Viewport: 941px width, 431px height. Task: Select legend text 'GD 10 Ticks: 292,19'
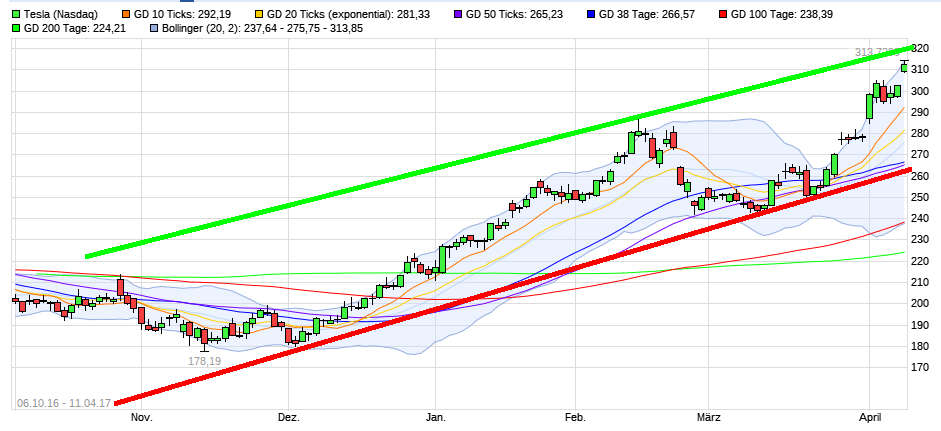[x=182, y=14]
